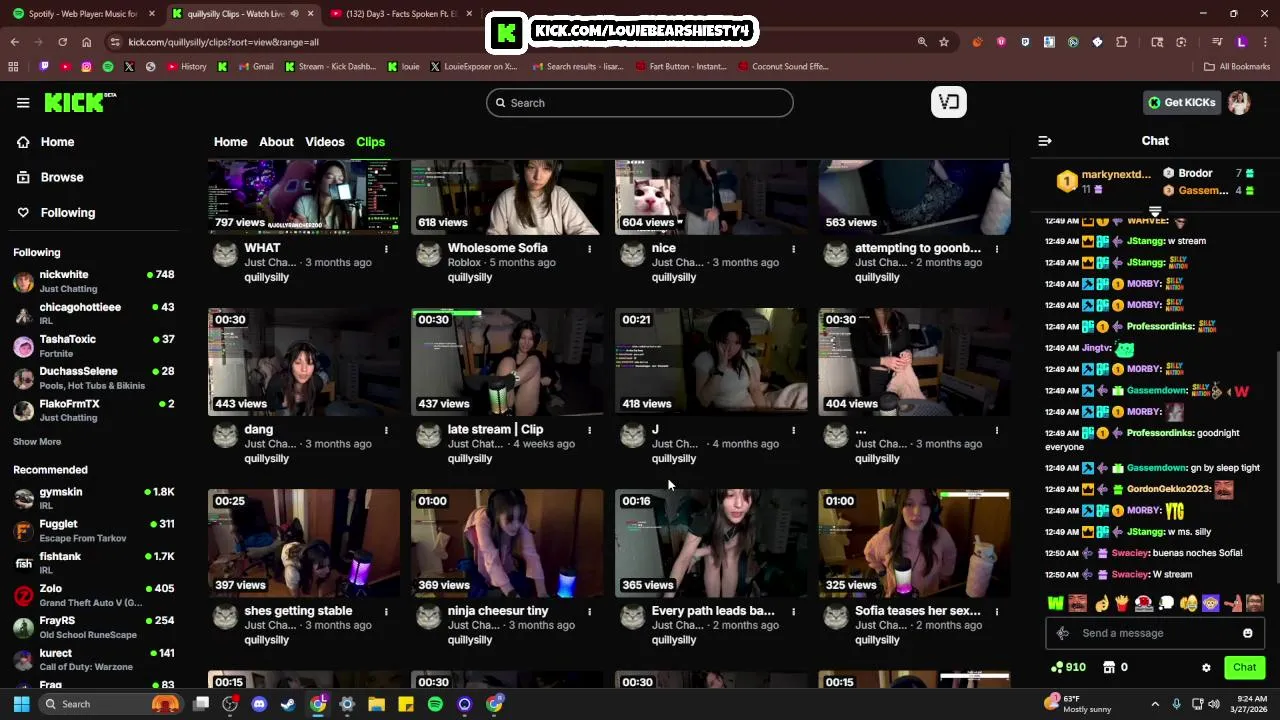Open options menu for J clip
The height and width of the screenshot is (720, 1280).
pos(793,430)
